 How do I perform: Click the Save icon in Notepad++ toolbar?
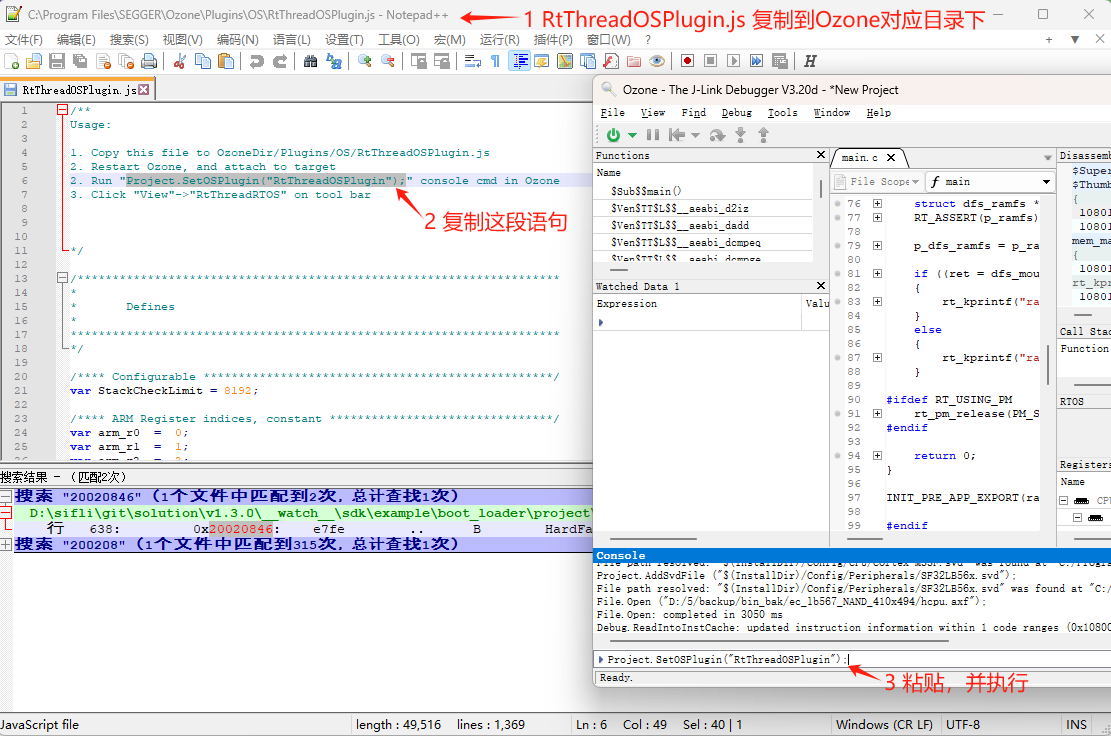57,62
